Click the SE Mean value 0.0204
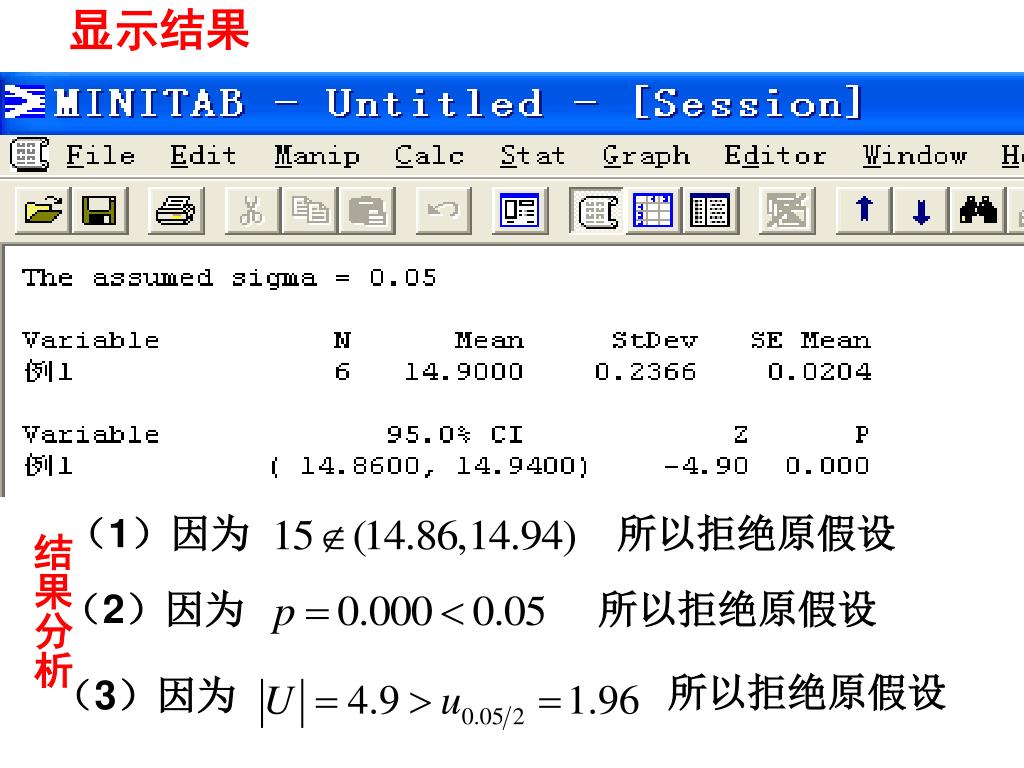 (819, 372)
